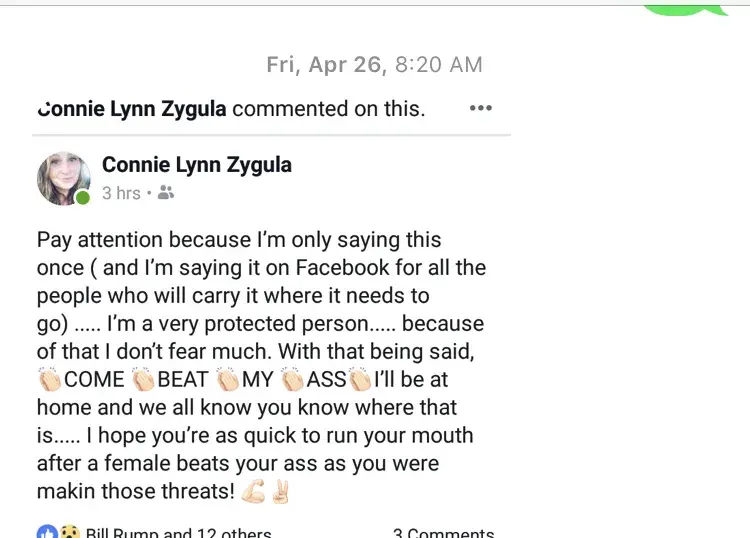This screenshot has height=538, width=750.
Task: Click the '3 hrs' post timestamp
Action: [121, 193]
